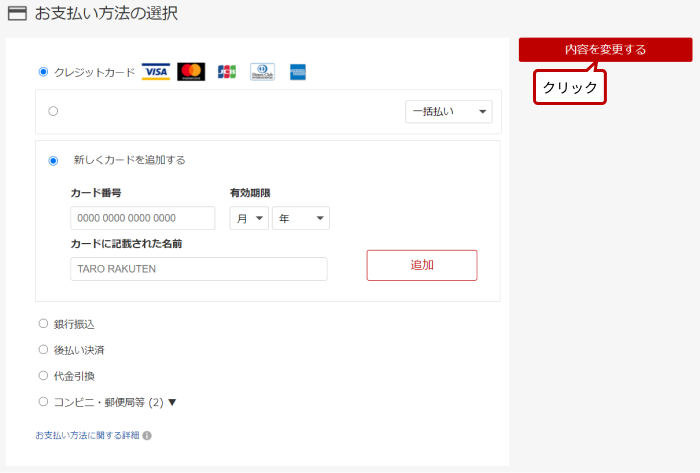
Task: Select the クレジットカード radio button
Action: coord(43,72)
